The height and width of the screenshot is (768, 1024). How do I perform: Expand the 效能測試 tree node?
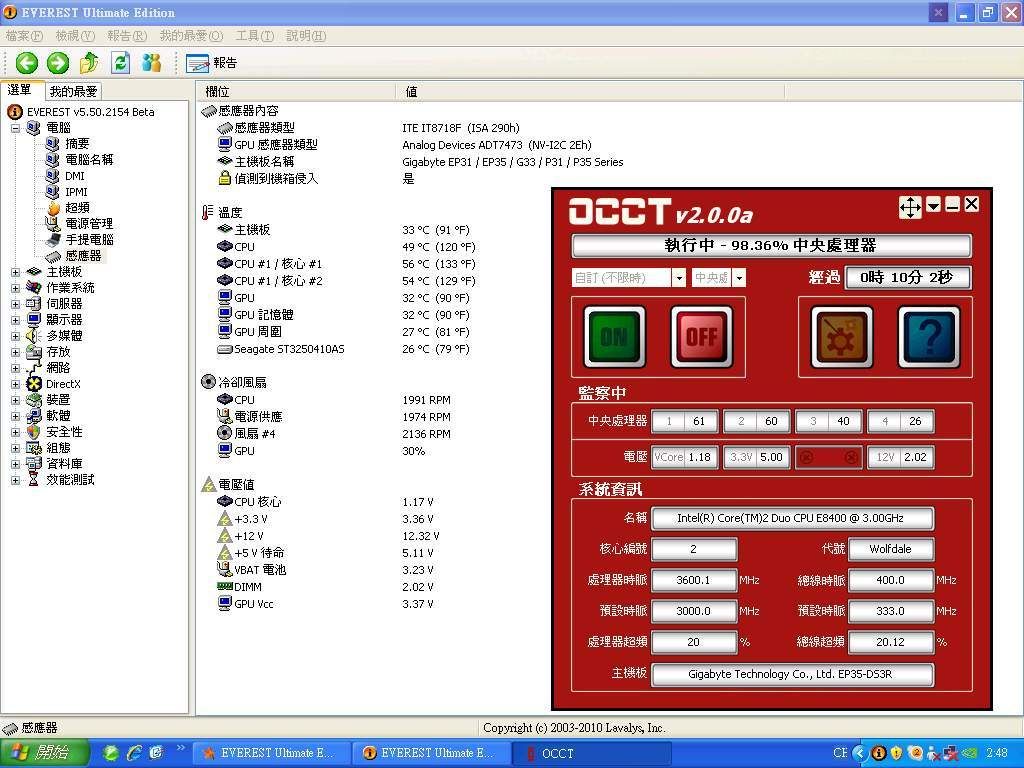tap(16, 480)
